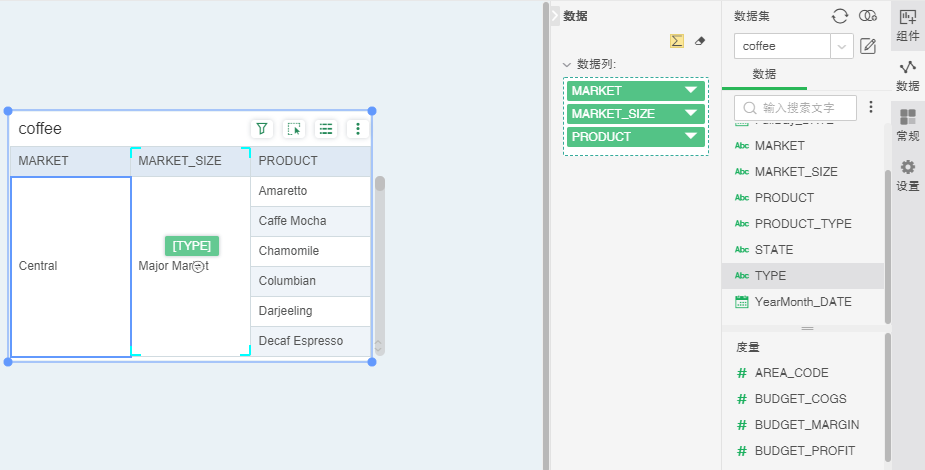Open the MARKET_SIZE column dropdown arrow
This screenshot has height=470, width=925.
[690, 114]
